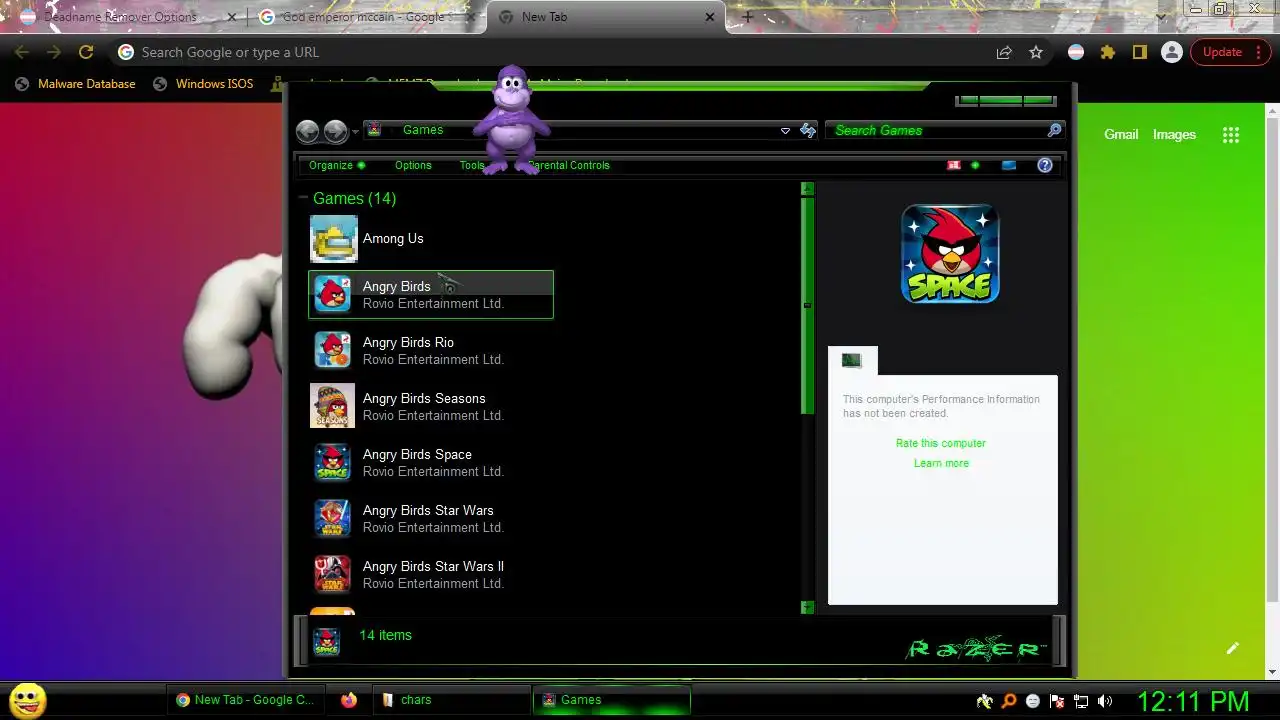Click the change view icon
This screenshot has width=1280, height=720.
[x=954, y=165]
